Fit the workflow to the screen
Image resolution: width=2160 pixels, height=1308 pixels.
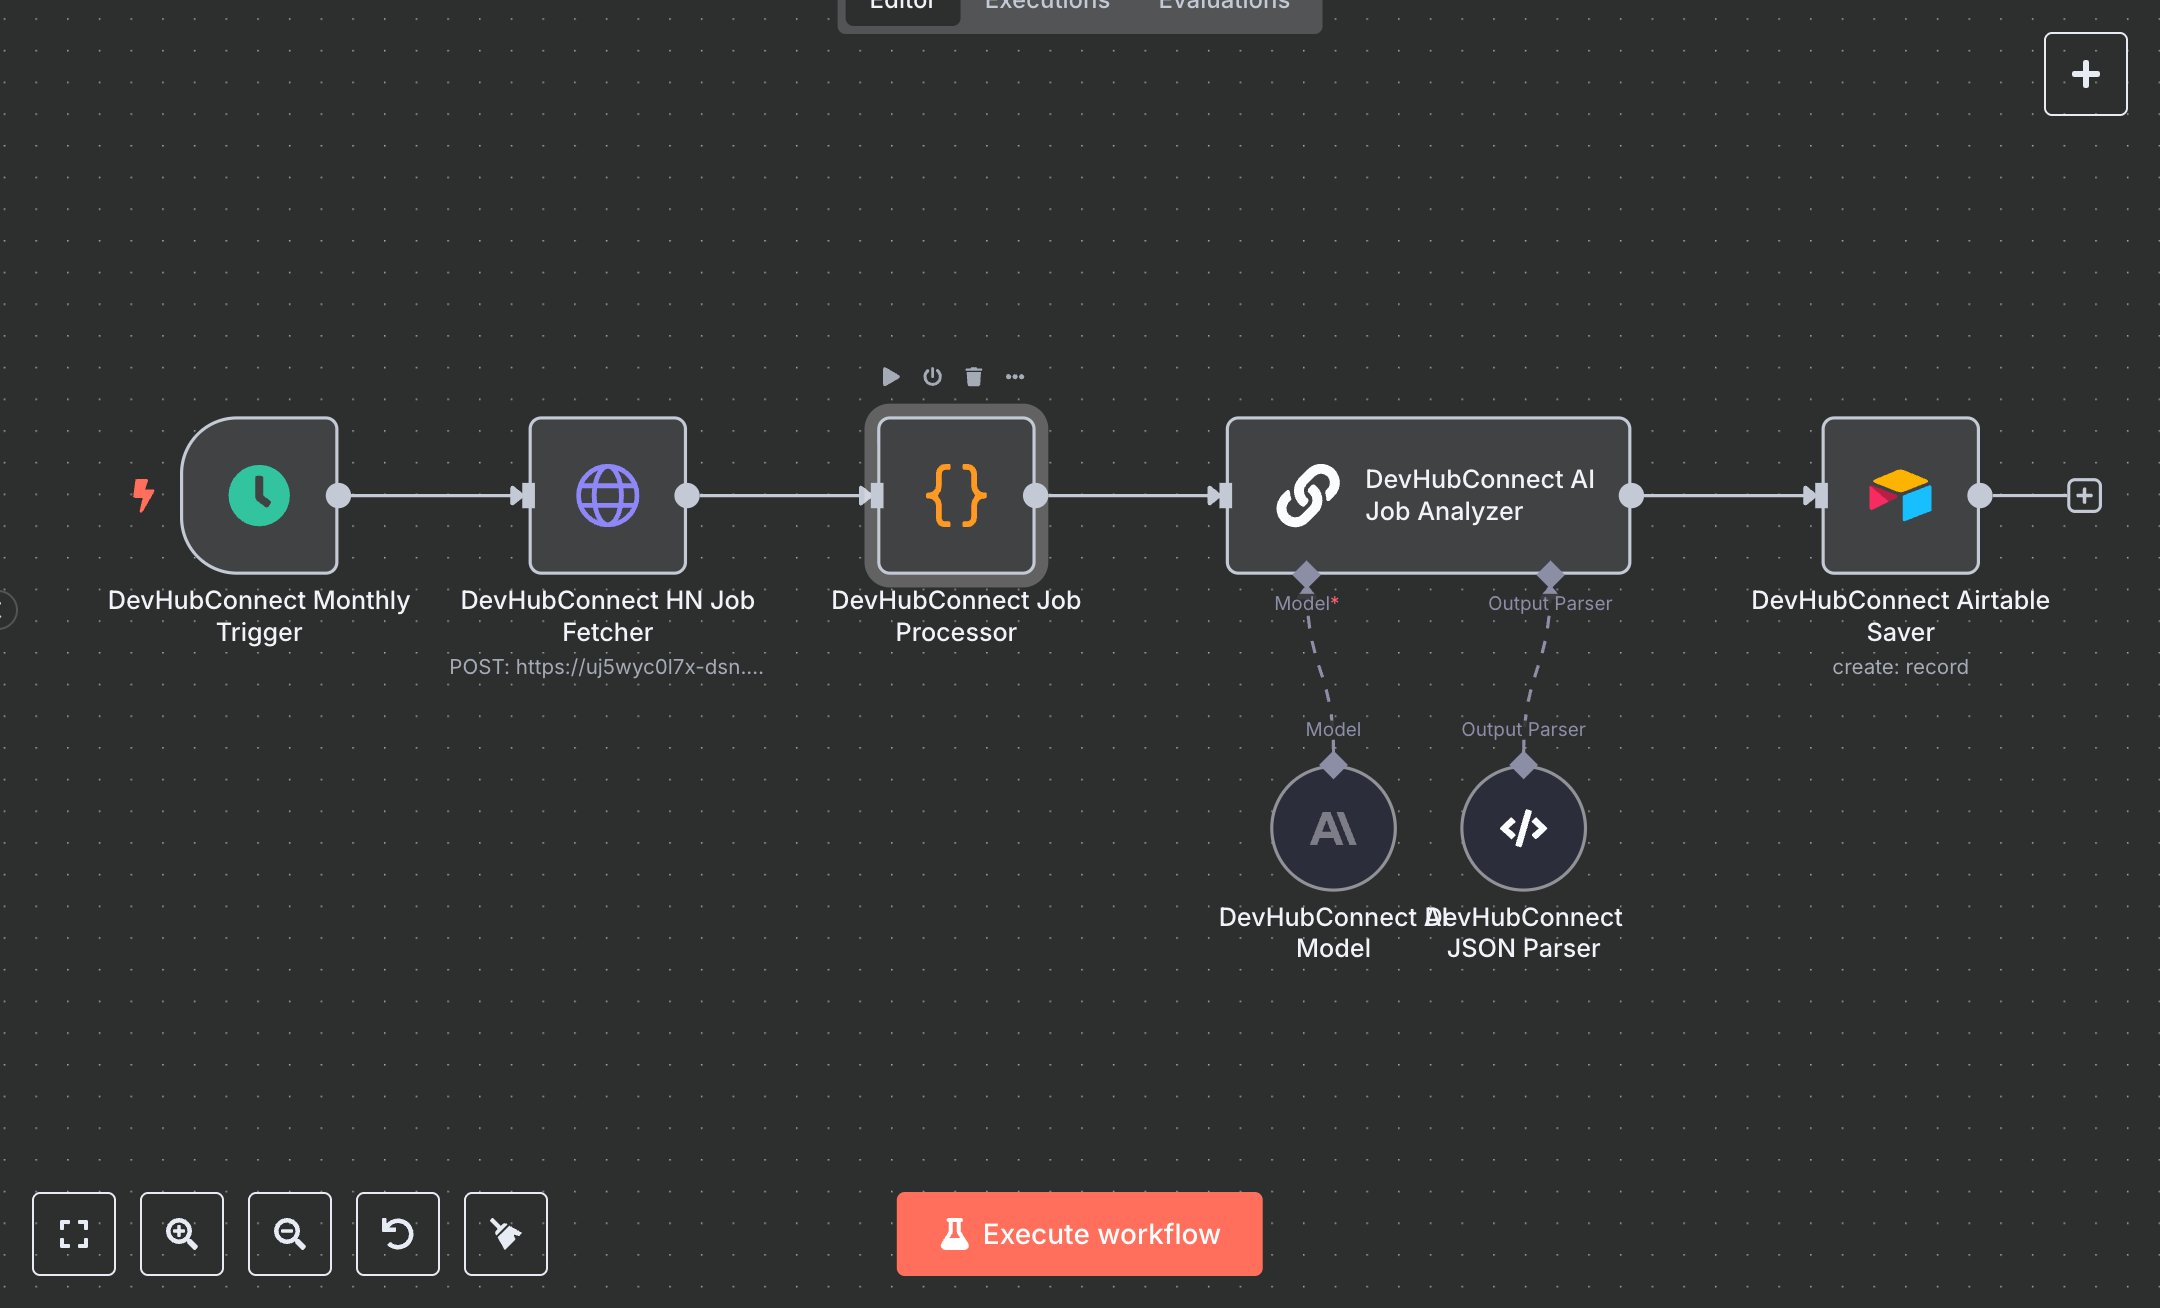74,1234
